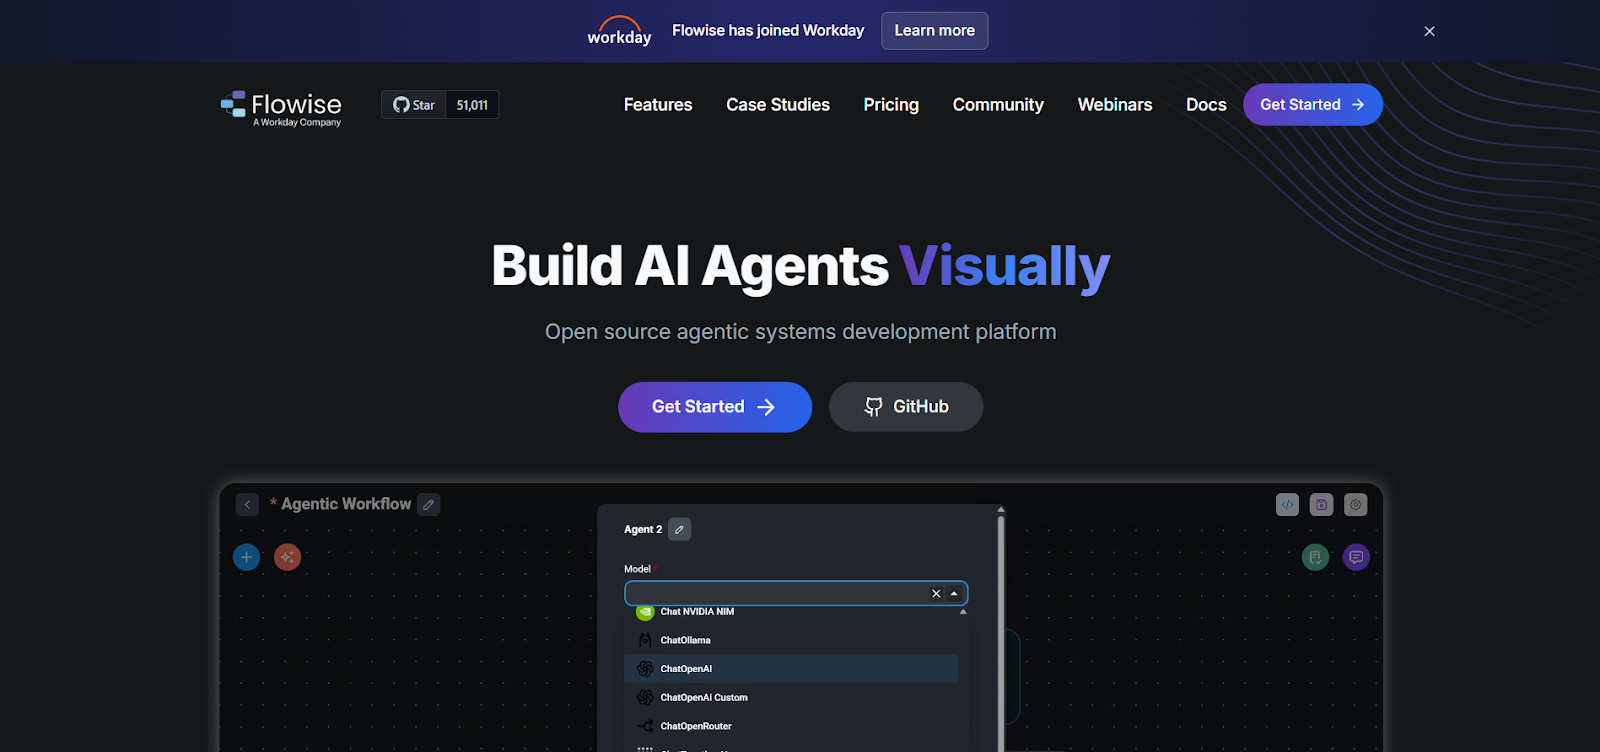The image size is (1600, 752).
Task: Open the Community menu item
Action: [x=998, y=105]
